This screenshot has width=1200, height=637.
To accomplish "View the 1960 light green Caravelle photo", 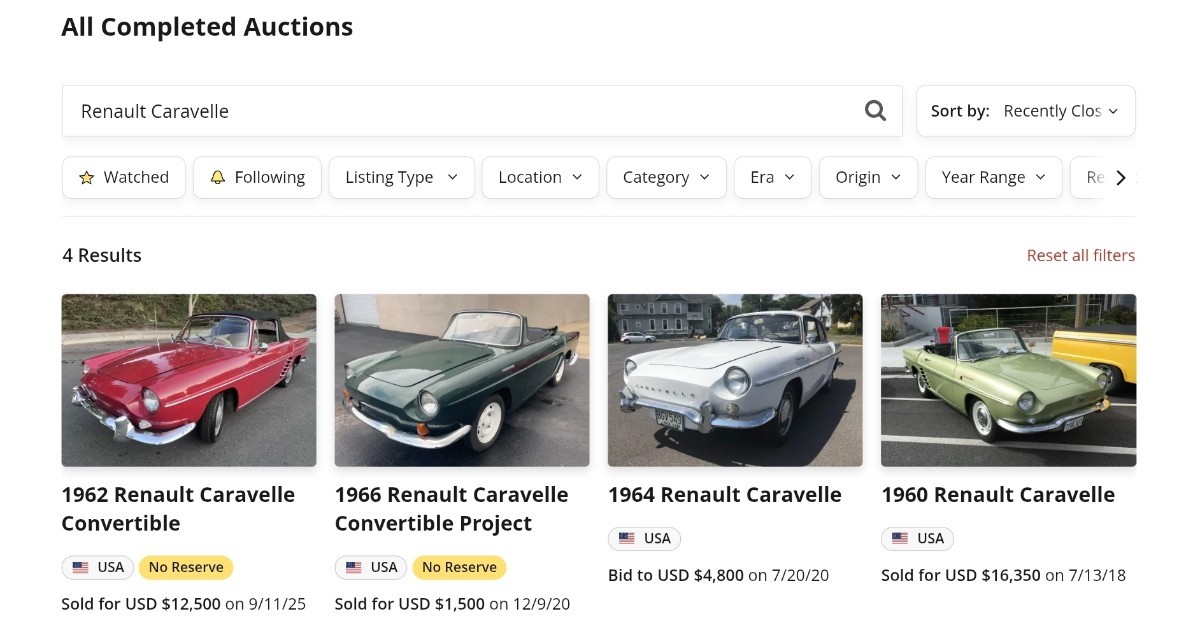I will (1008, 380).
